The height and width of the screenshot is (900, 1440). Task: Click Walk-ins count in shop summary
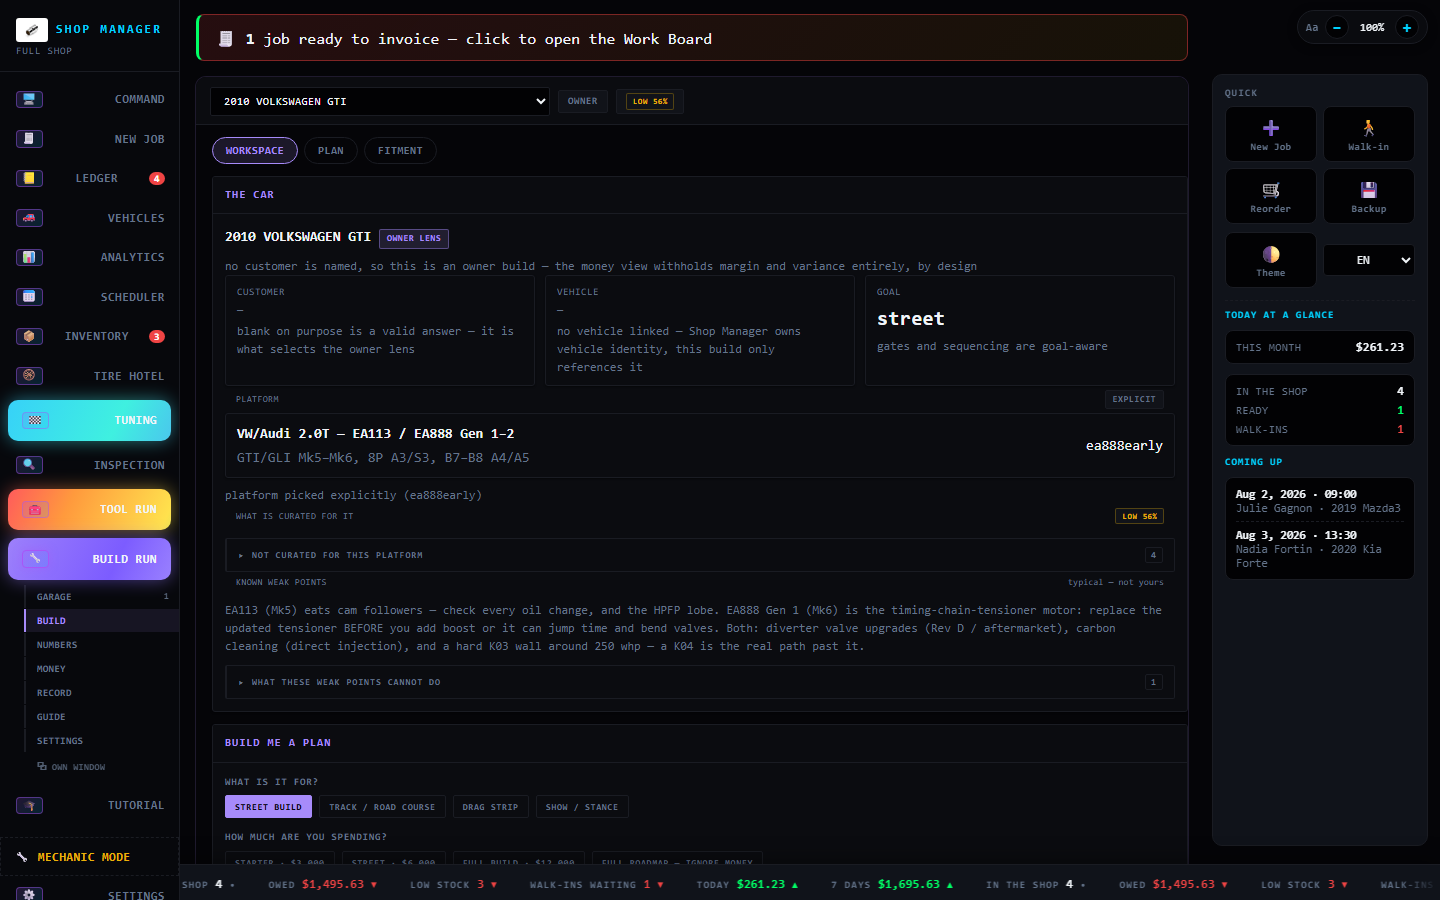[1319, 430]
